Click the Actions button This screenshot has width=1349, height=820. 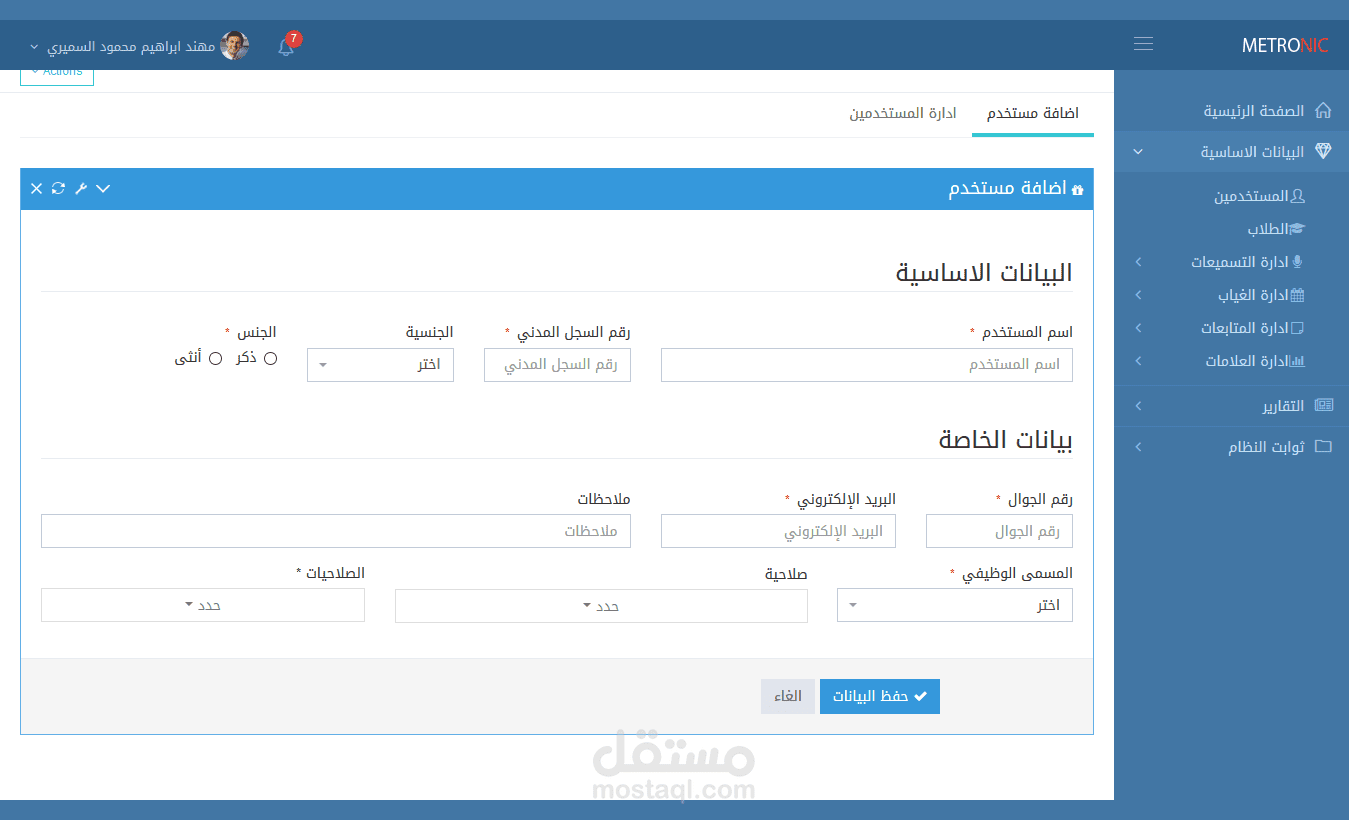click(x=57, y=75)
